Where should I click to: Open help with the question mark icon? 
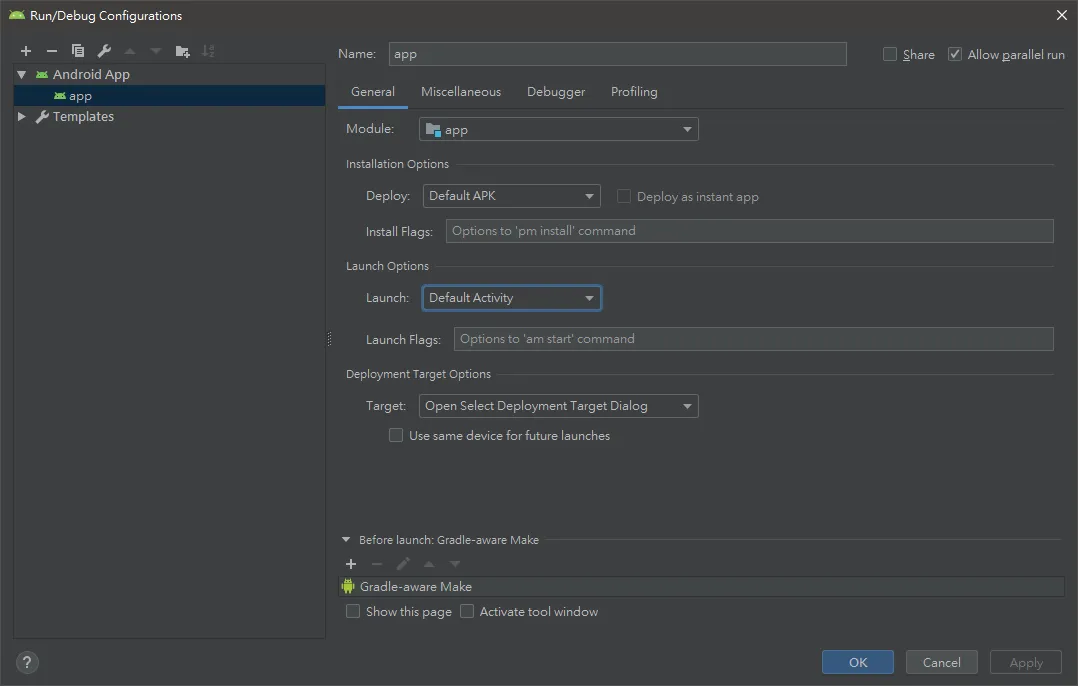coord(27,661)
